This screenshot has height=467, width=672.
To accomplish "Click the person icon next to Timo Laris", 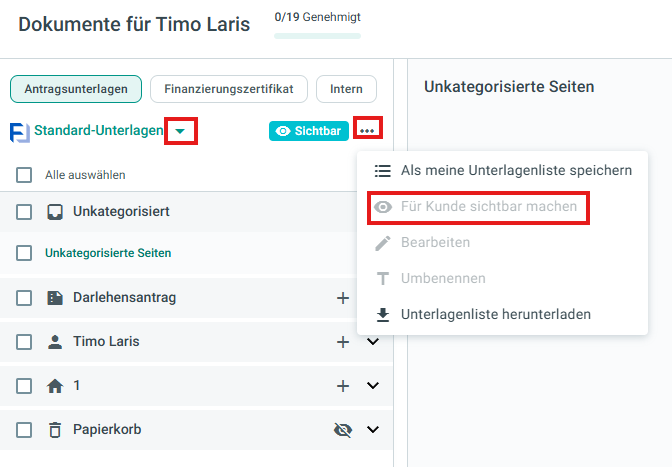I will point(55,342).
